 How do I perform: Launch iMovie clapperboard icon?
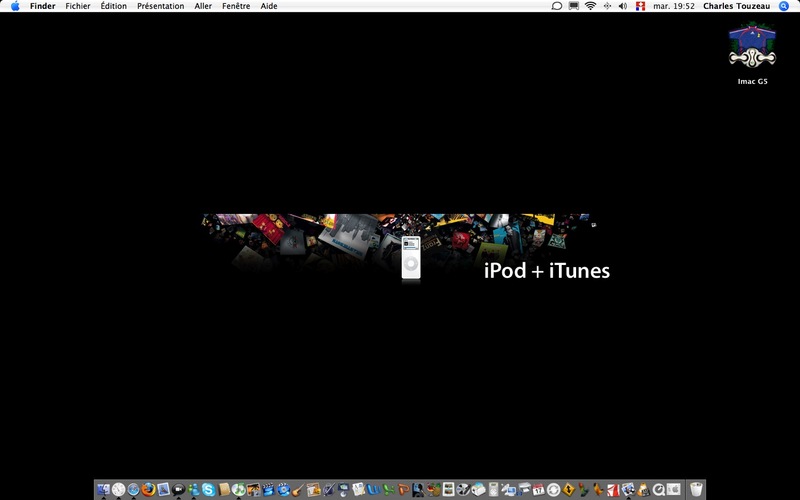coord(268,489)
